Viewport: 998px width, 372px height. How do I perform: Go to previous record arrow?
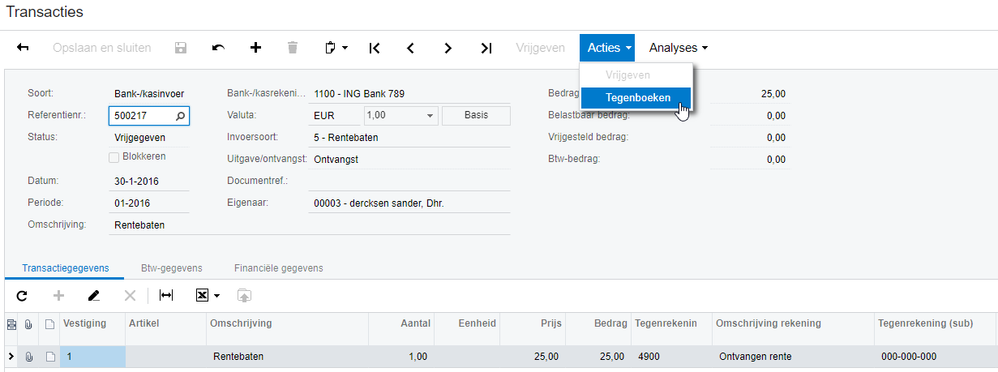pyautogui.click(x=411, y=48)
